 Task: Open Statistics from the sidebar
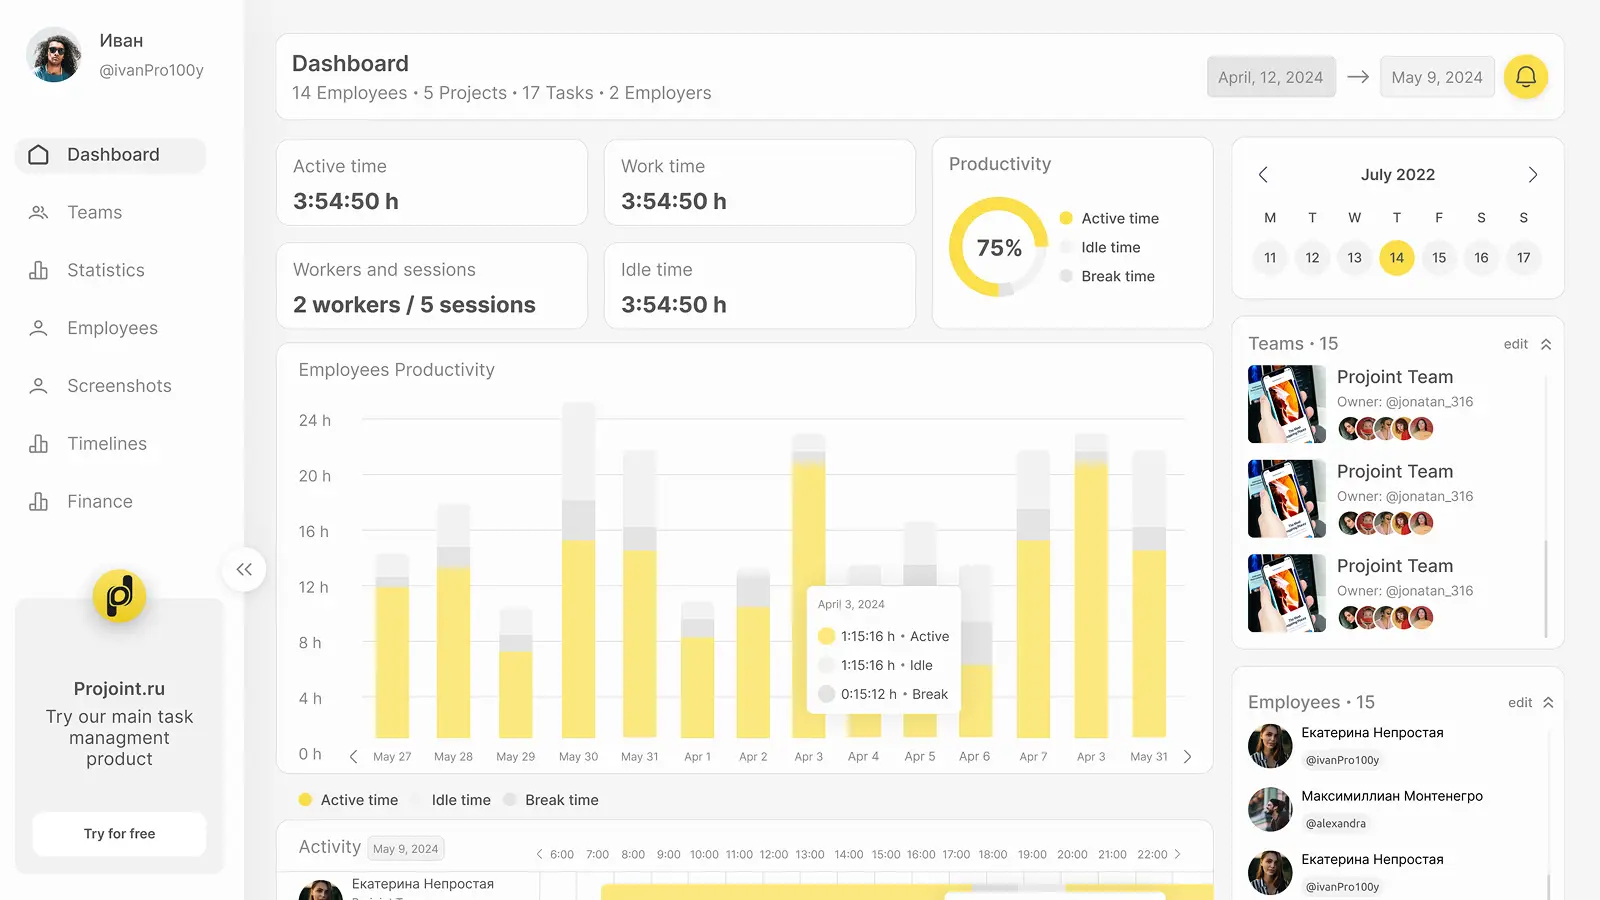(105, 271)
